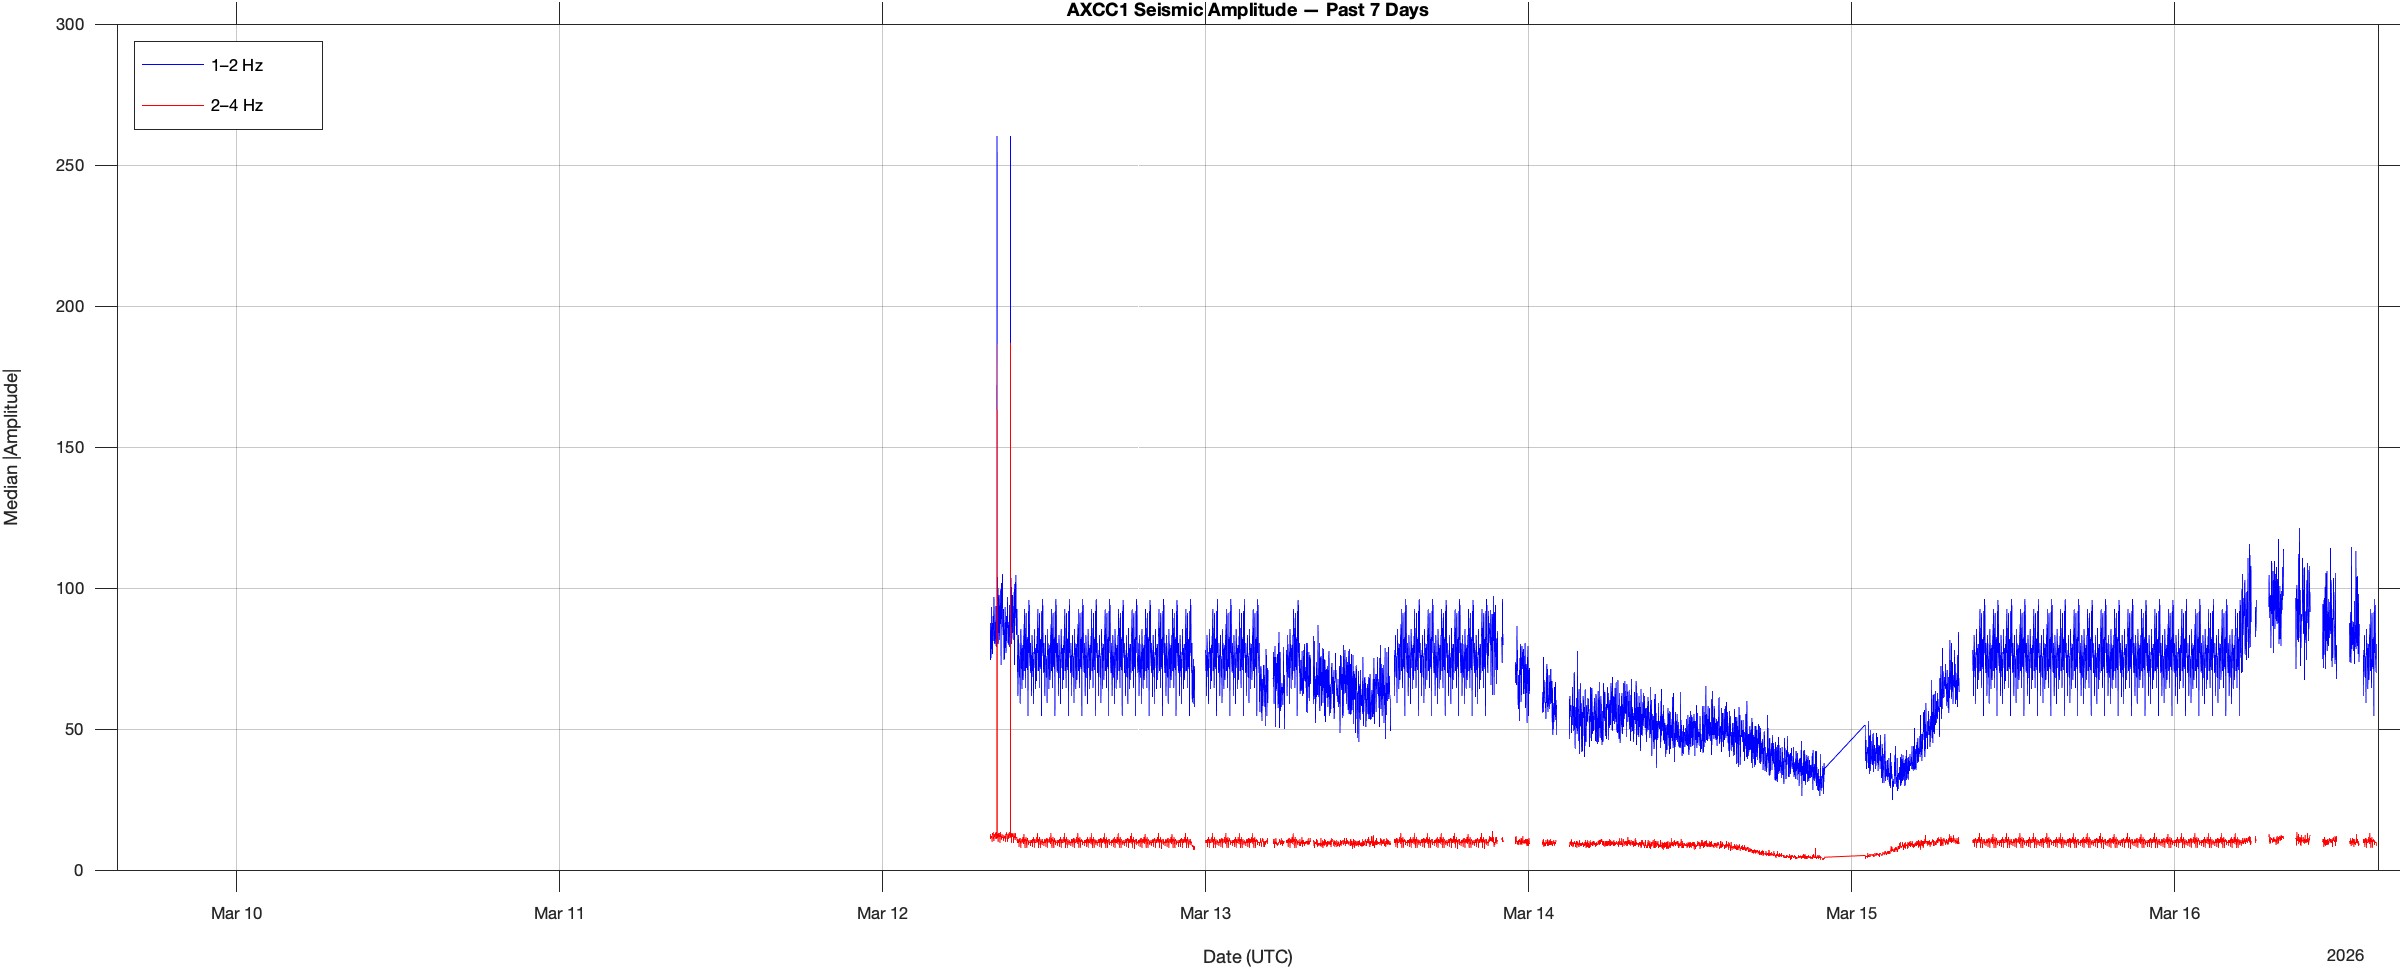The width and height of the screenshot is (2402, 969).
Task: Select the 2–4 Hz legend label
Action: click(x=236, y=106)
